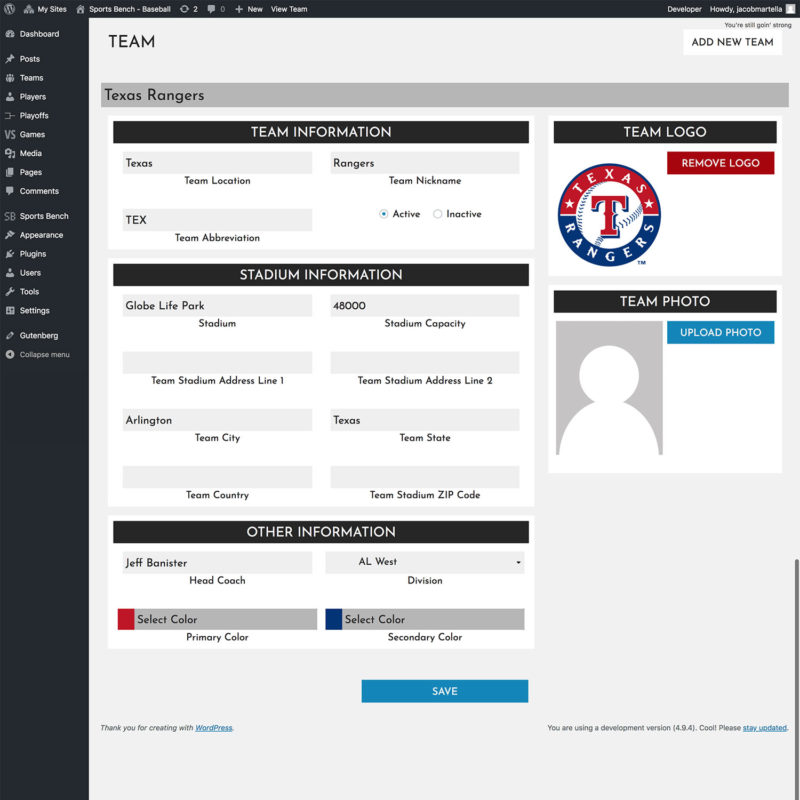Image resolution: width=800 pixels, height=800 pixels.
Task: Click the Upload Photo button
Action: [720, 332]
